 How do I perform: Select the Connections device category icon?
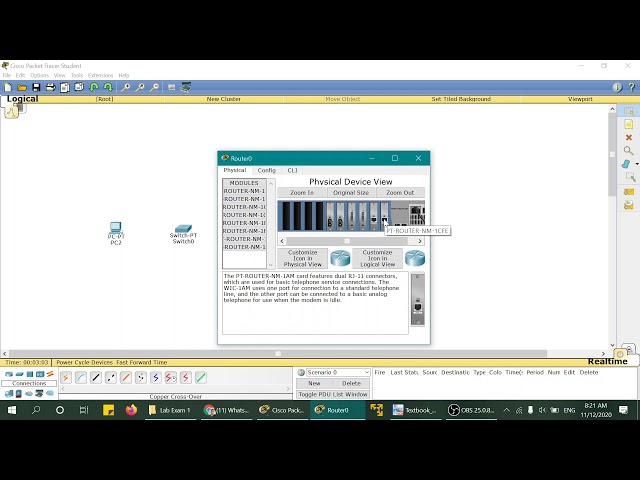click(50, 374)
